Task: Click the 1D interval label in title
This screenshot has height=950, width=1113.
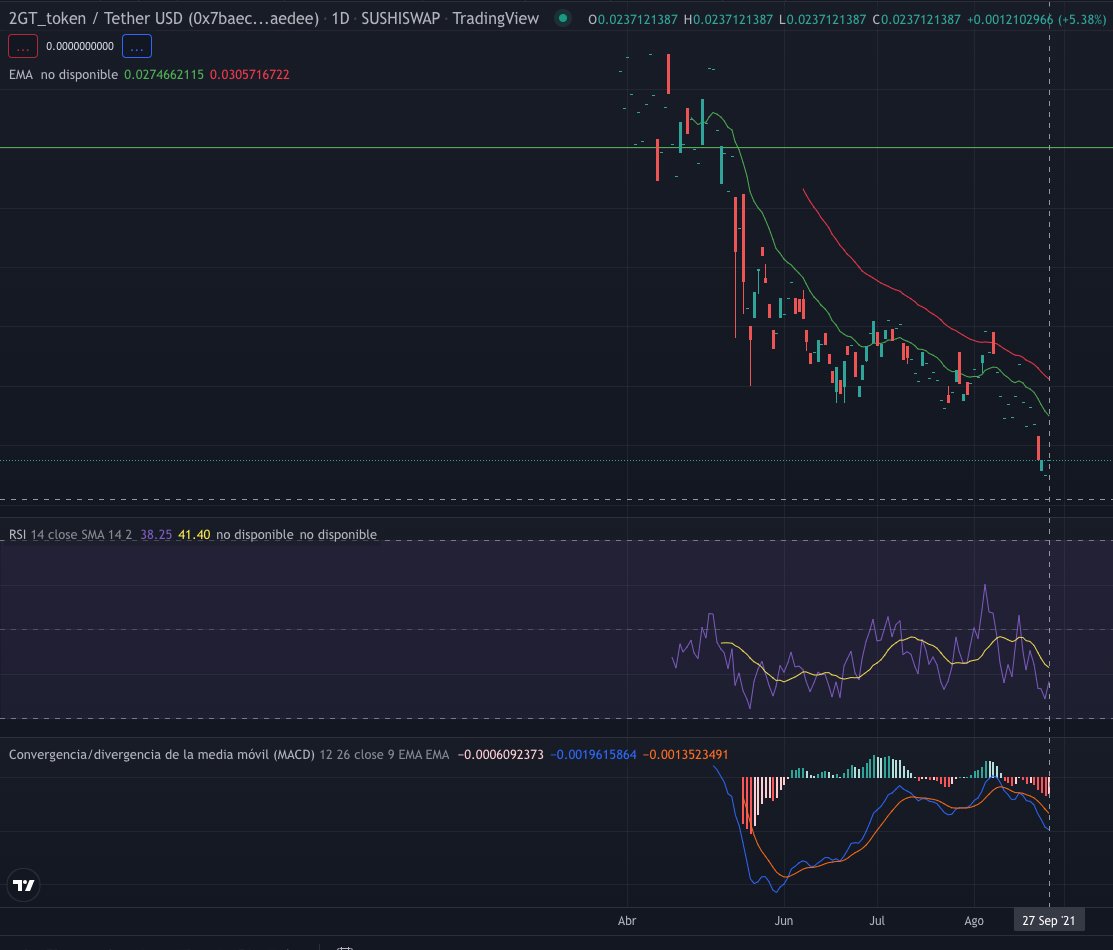Action: coord(341,18)
